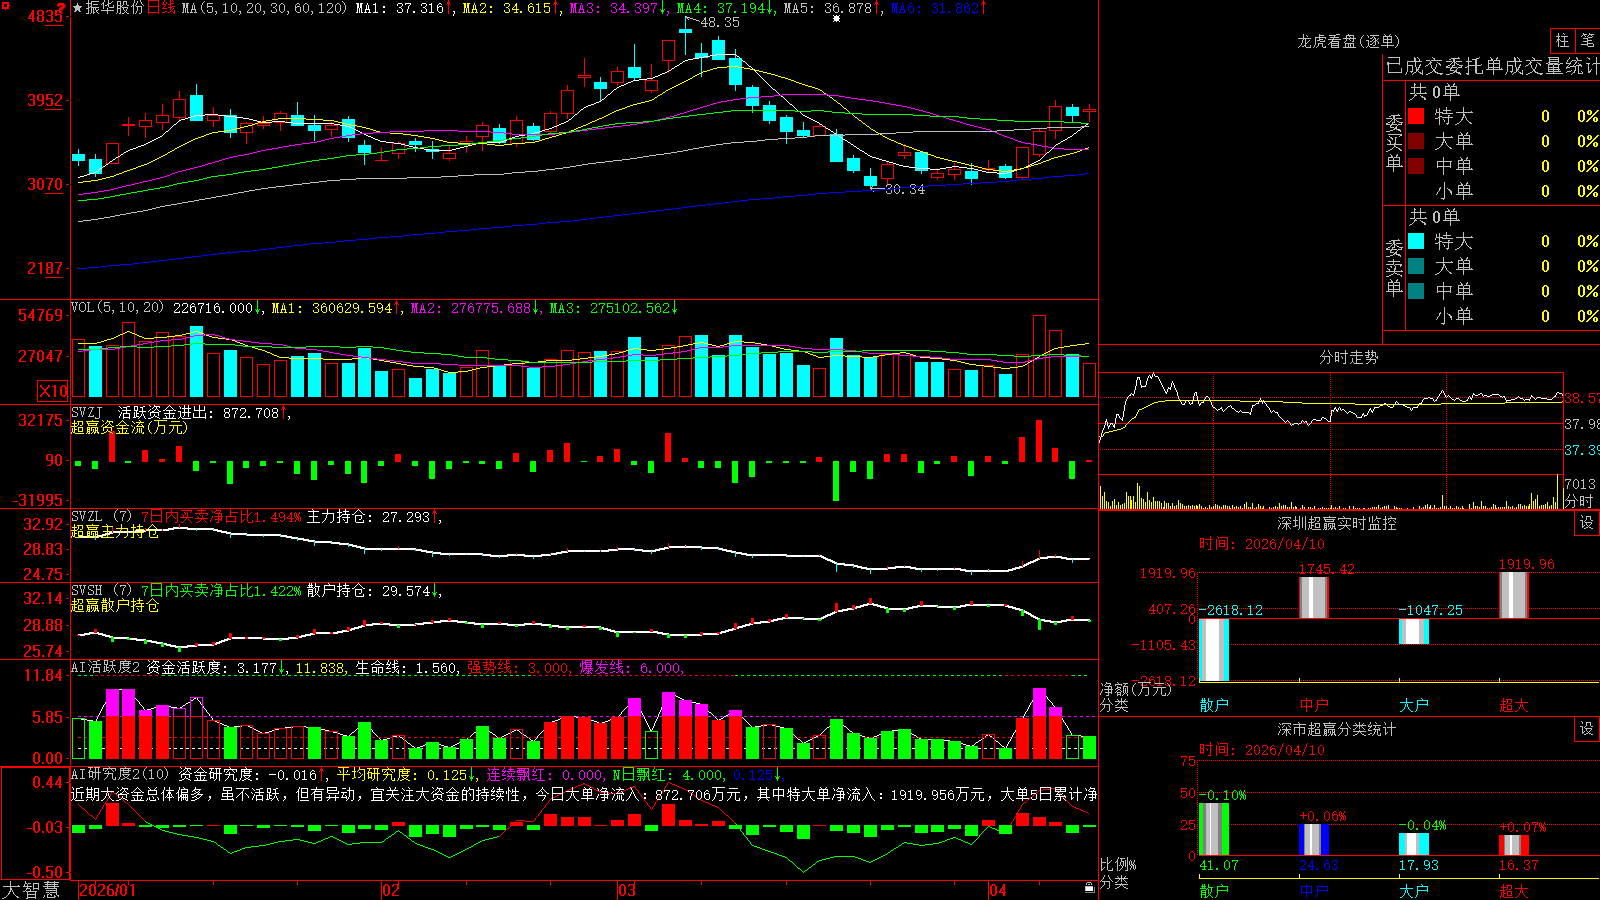Click the 龙虎看盘(逐单) panel title
This screenshot has width=1600, height=900.
[1349, 41]
